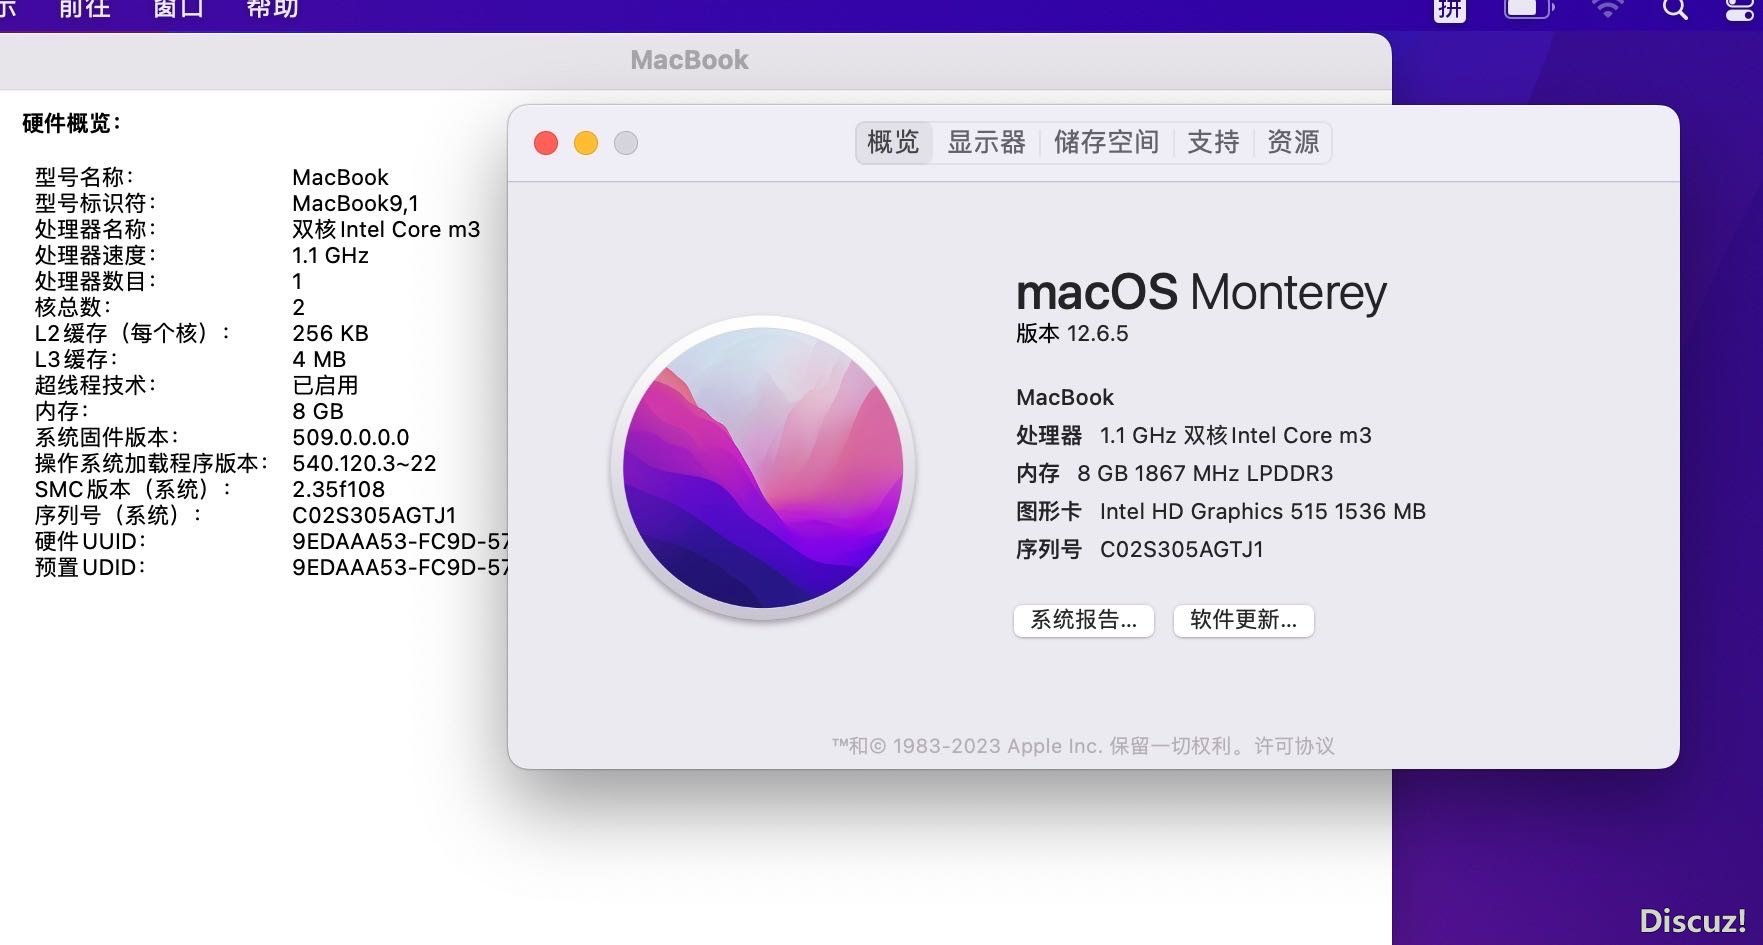The width and height of the screenshot is (1763, 945).
Task: Open Spotlight search icon
Action: (x=1675, y=9)
